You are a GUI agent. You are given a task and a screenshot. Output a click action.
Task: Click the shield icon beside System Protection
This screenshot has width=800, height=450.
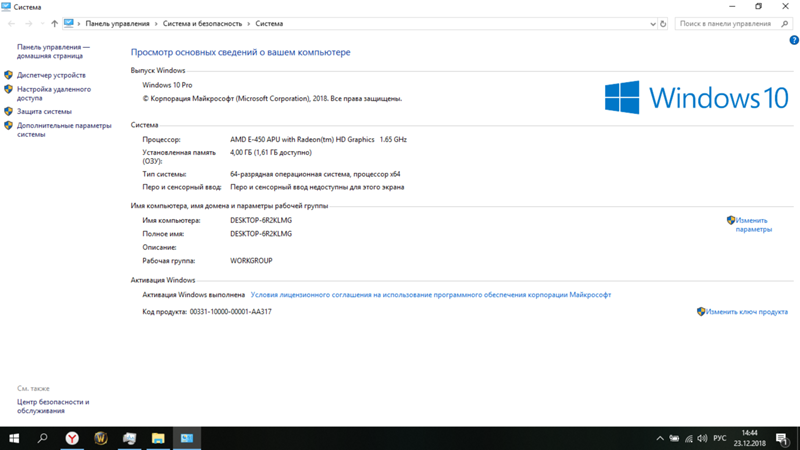8,111
